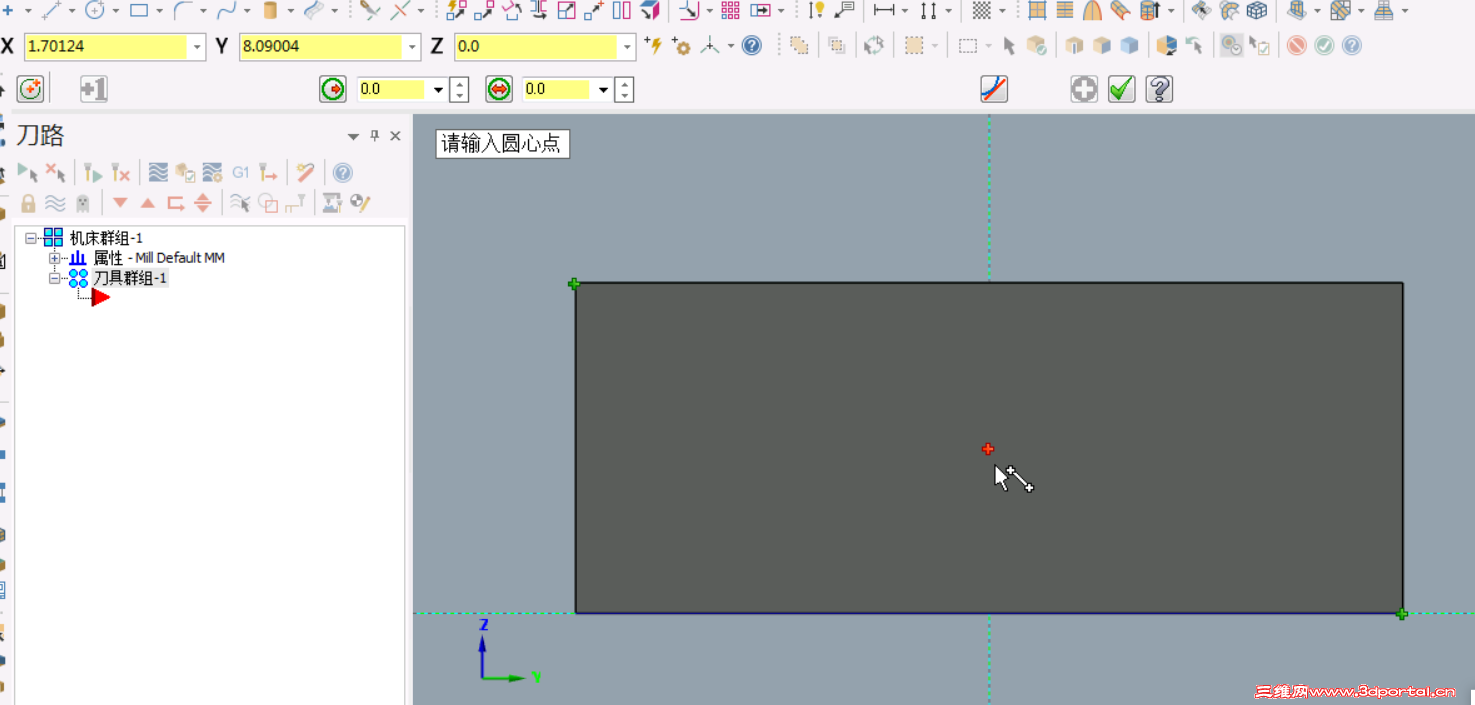Viewport: 1475px width, 705px height.
Task: Click the question mark help button
Action: point(1159,89)
